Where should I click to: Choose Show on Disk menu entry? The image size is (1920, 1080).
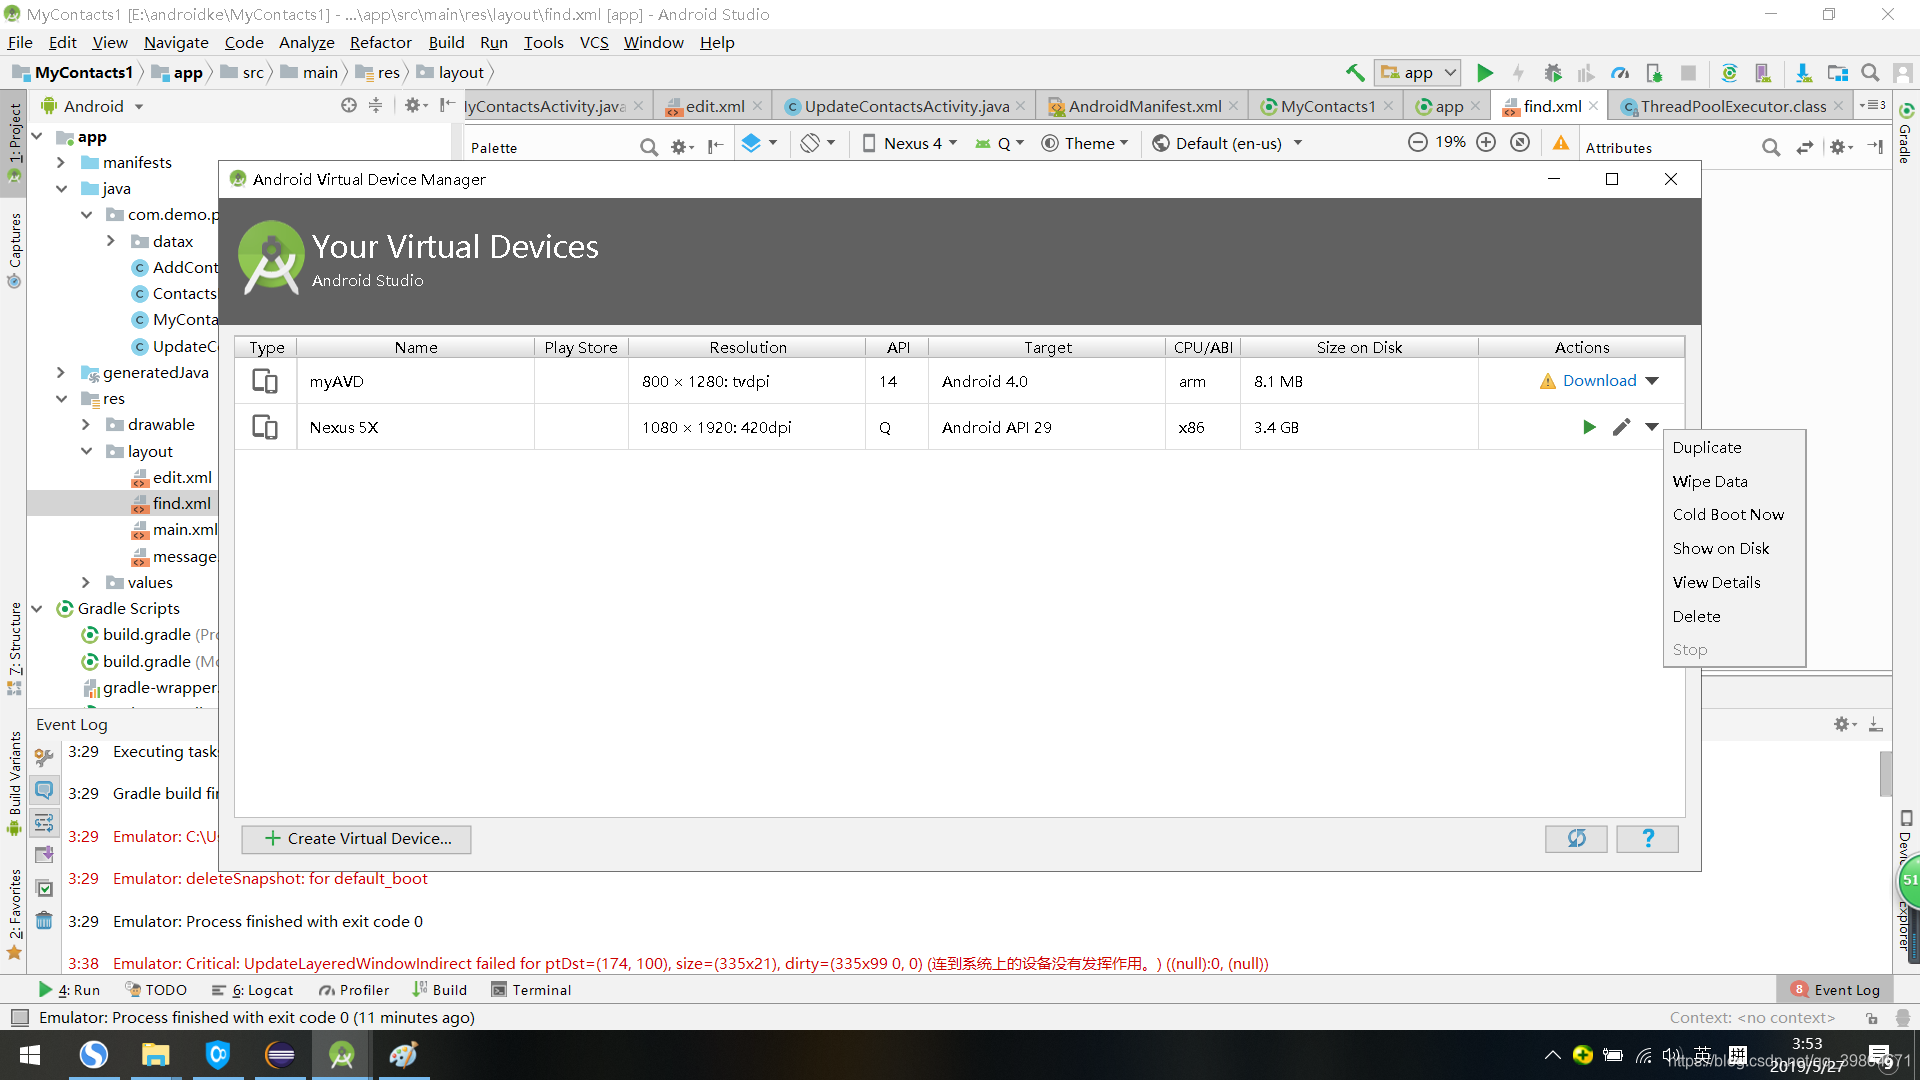point(1733,548)
